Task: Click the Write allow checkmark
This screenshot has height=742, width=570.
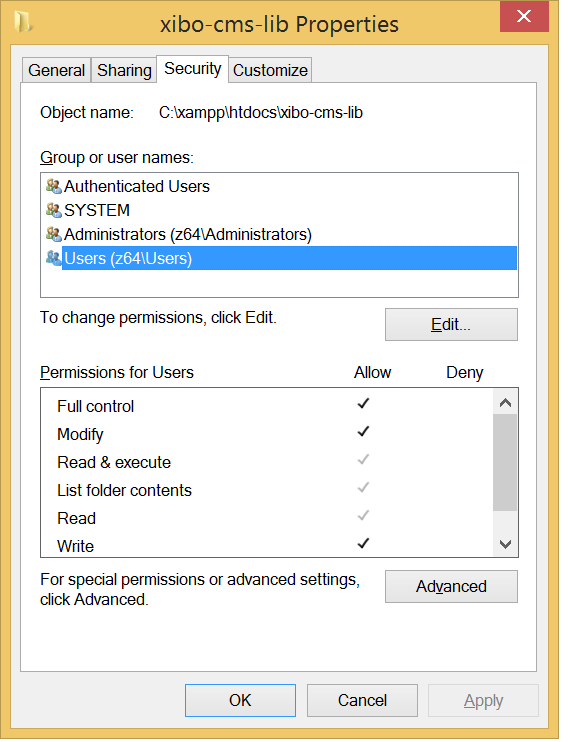Action: [363, 543]
